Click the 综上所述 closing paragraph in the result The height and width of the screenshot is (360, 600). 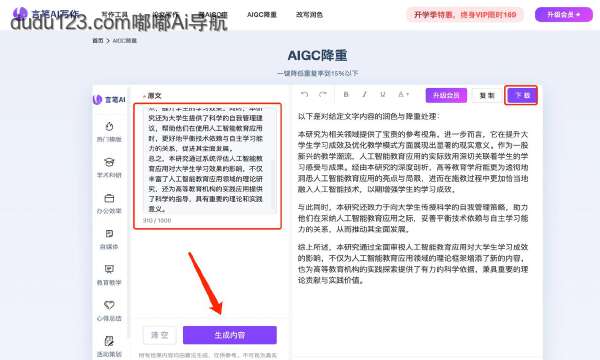pos(413,264)
